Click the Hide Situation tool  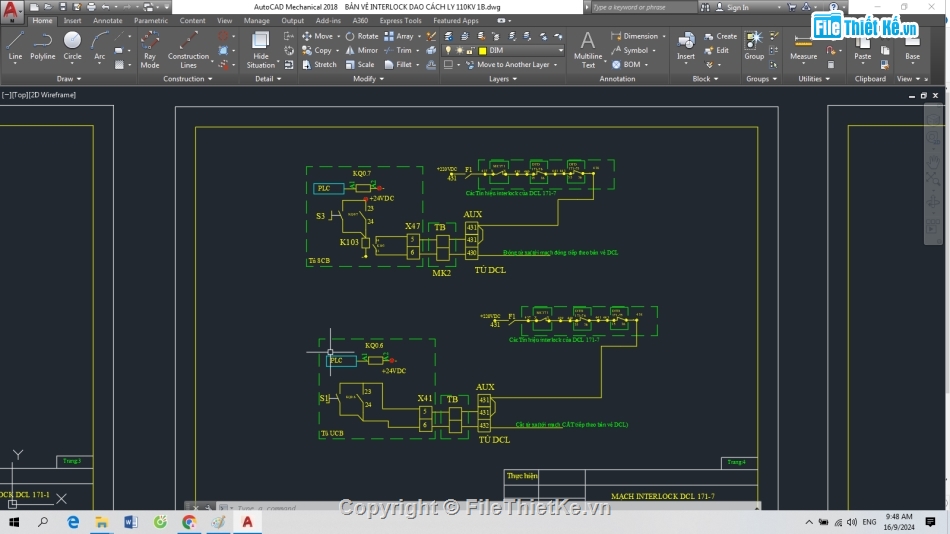[x=261, y=50]
